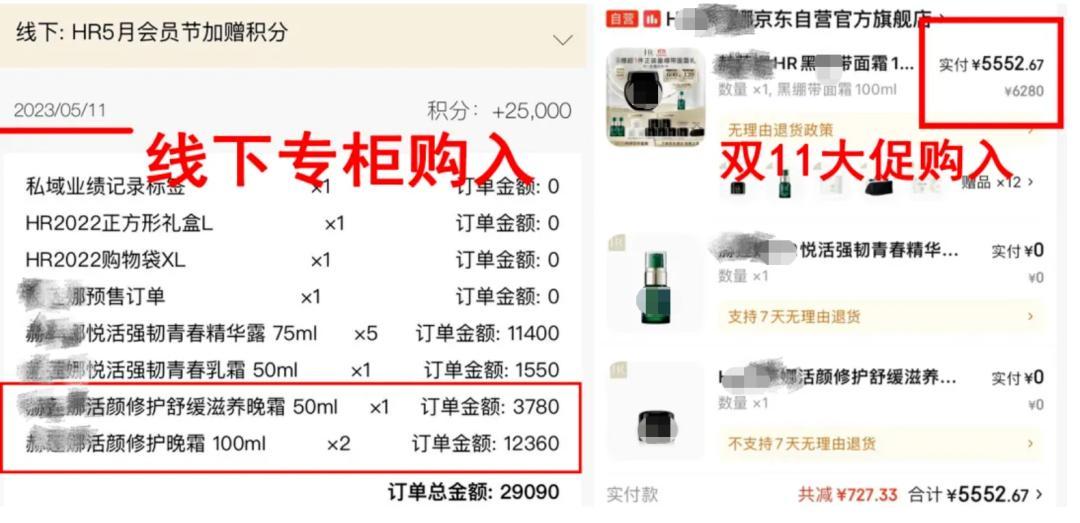Open the gift set product image at top
Viewport: 1080px width, 523px height.
656,96
